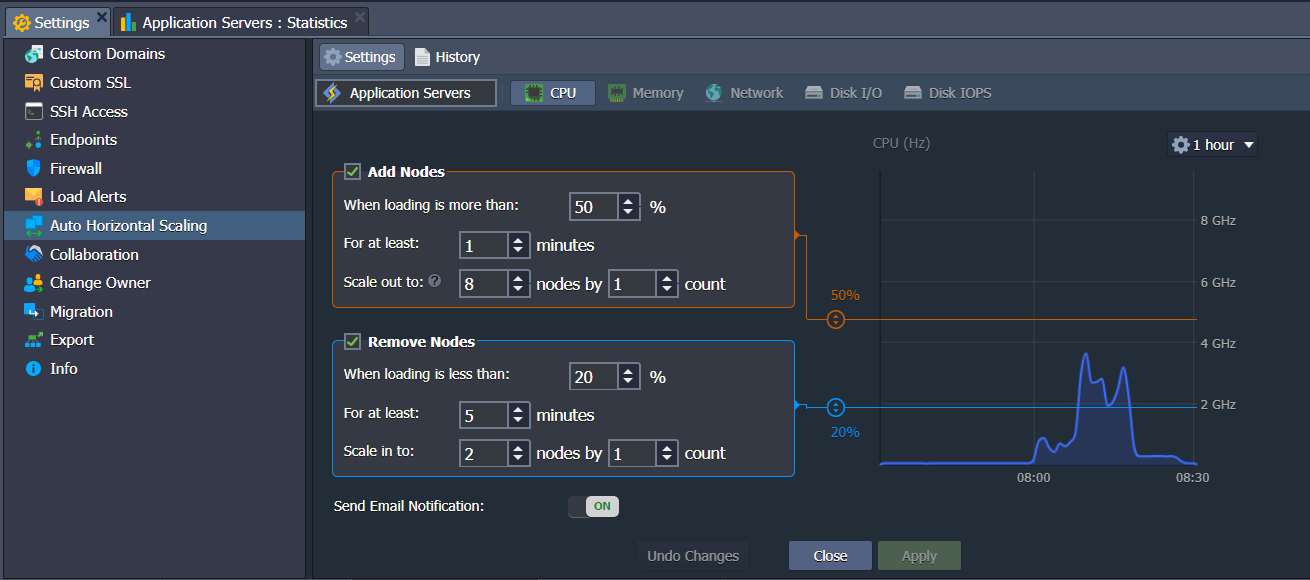Uncheck the Add Nodes checkbox

(352, 172)
